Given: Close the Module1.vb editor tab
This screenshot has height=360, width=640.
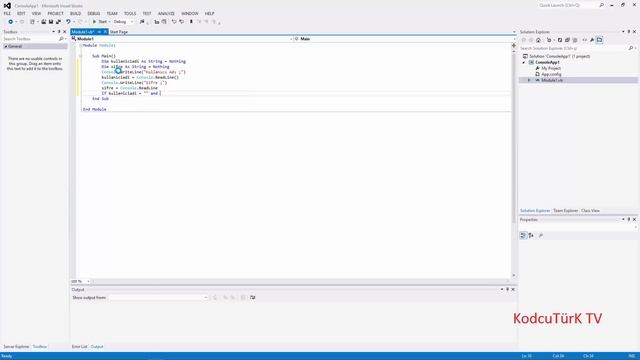Looking at the screenshot, I should pos(105,32).
